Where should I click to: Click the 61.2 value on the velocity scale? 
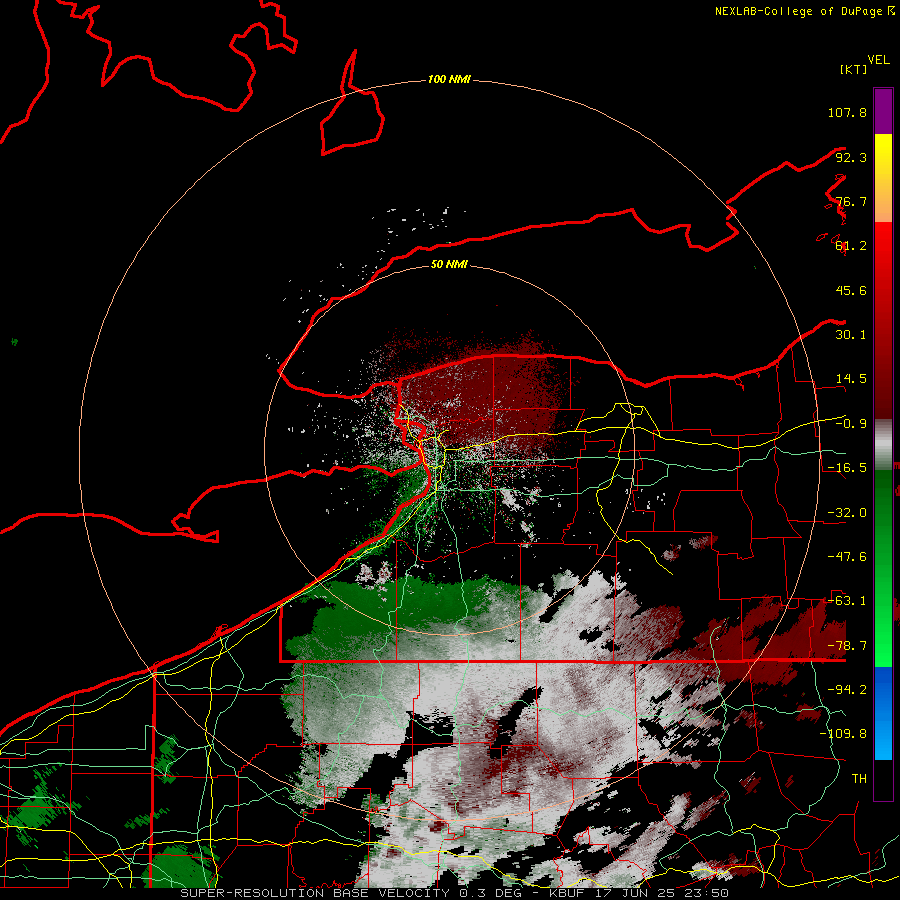[x=851, y=246]
